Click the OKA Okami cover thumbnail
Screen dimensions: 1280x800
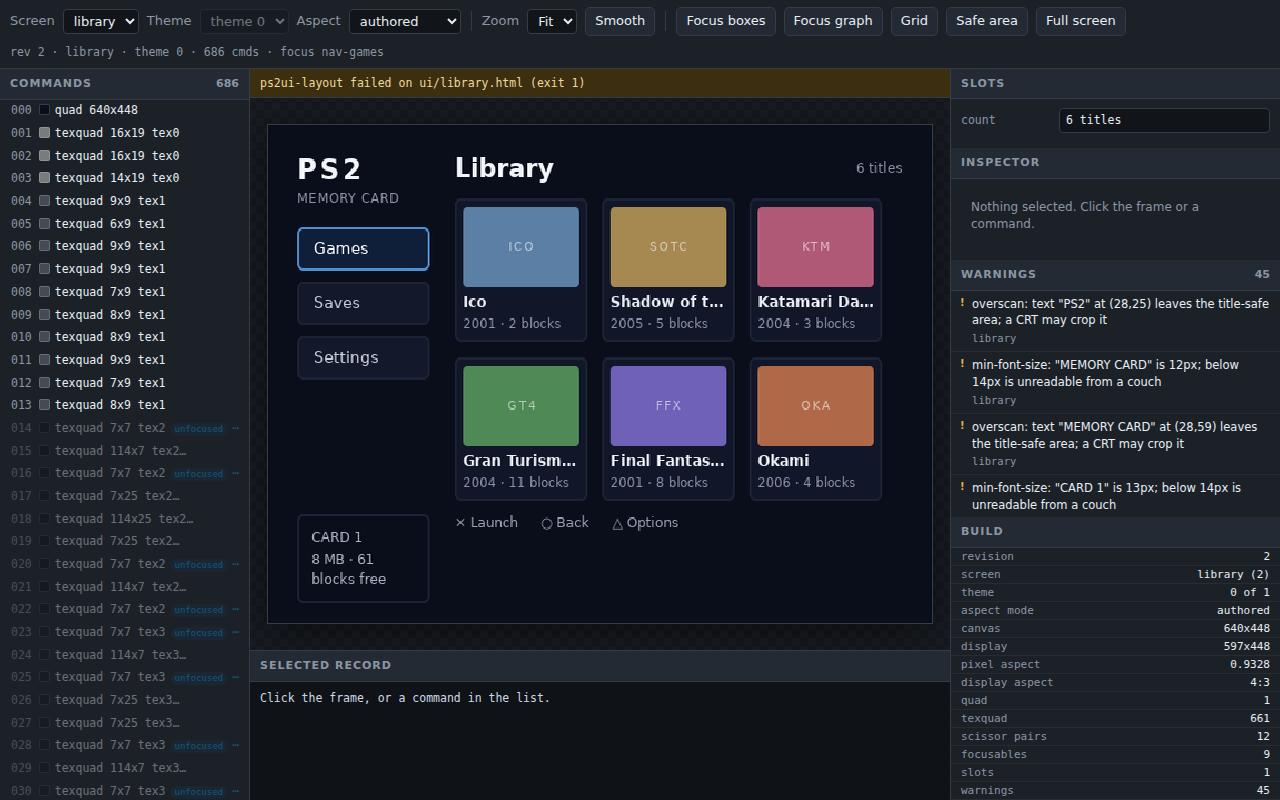tap(816, 406)
